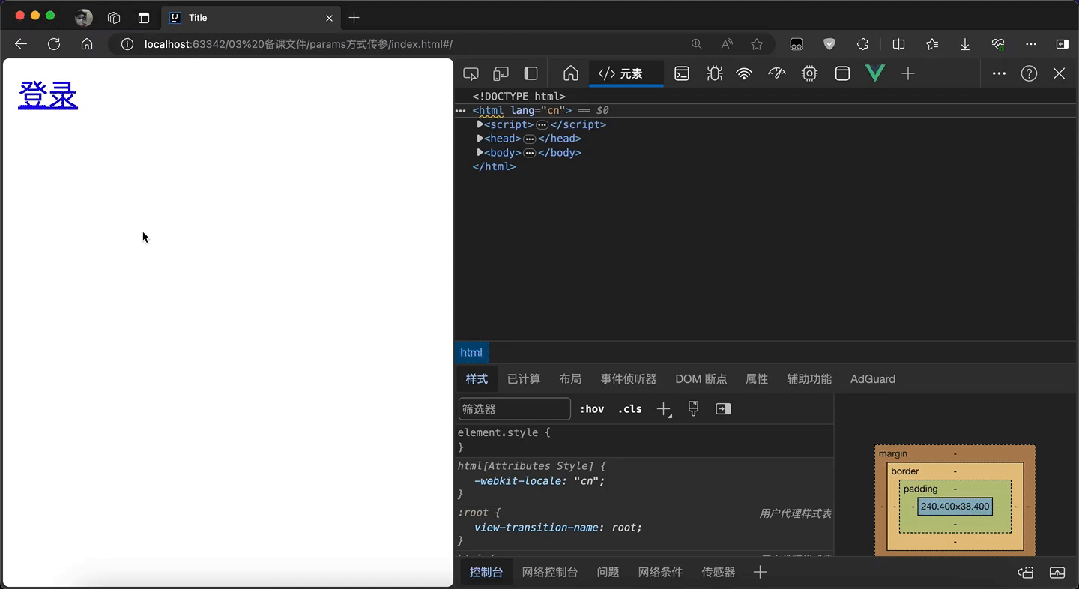This screenshot has height=589, width=1079.
Task: Add page to favorites with star icon
Action: tap(757, 44)
